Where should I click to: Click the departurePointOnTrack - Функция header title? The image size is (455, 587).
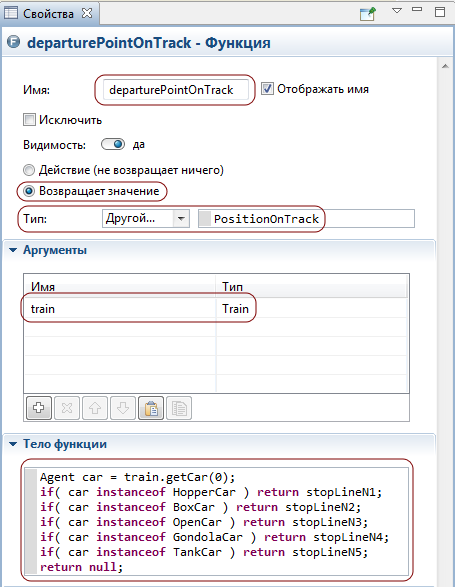pyautogui.click(x=149, y=43)
